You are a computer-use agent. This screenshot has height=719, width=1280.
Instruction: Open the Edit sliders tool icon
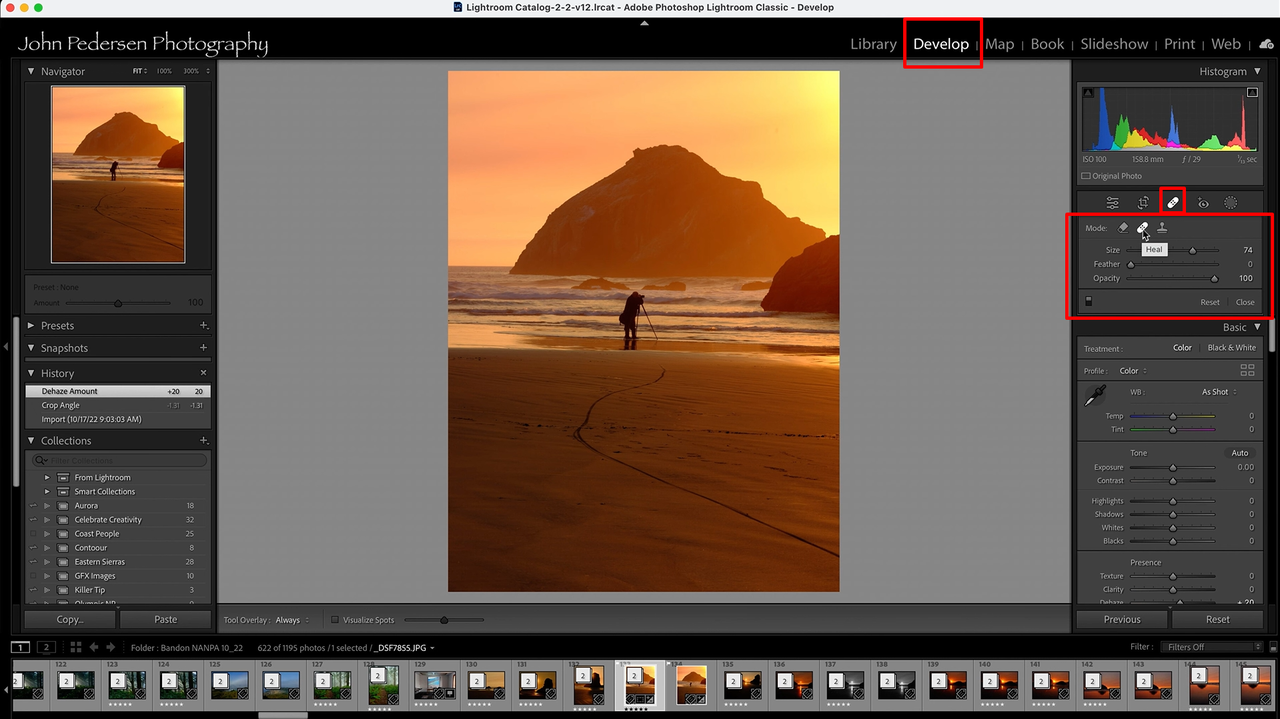pyautogui.click(x=1112, y=203)
